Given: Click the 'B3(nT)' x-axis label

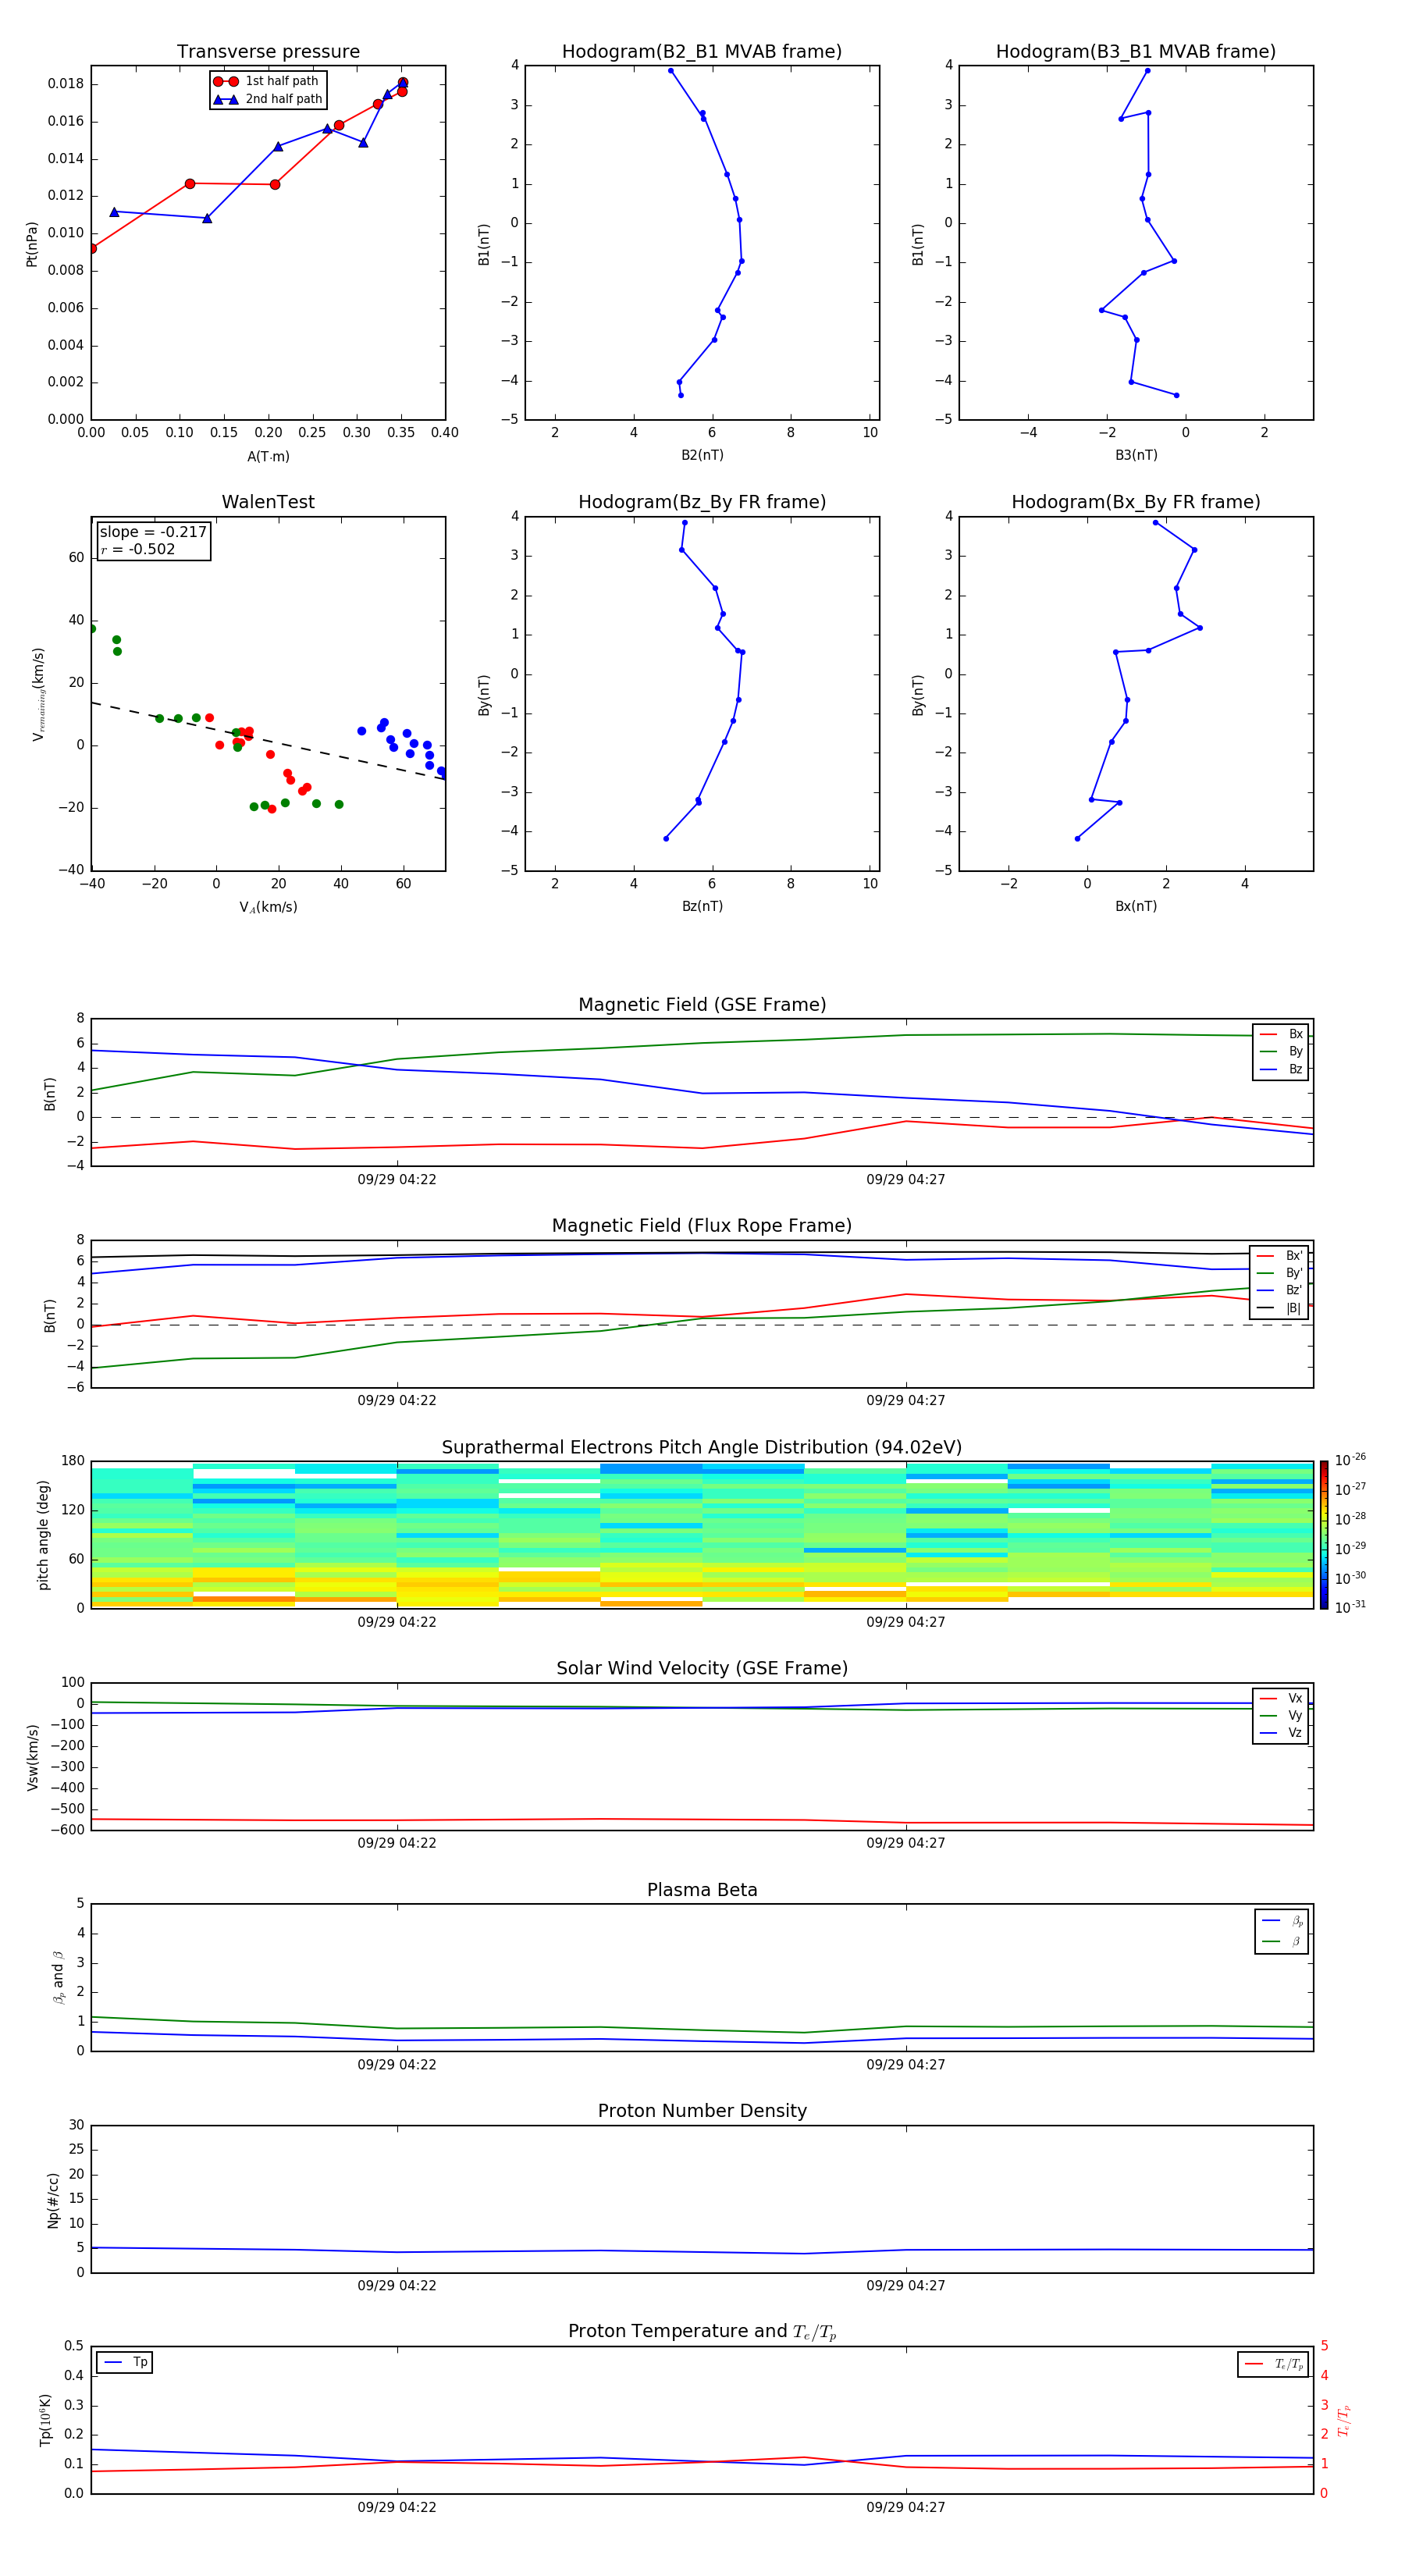Looking at the screenshot, I should pos(1136,455).
